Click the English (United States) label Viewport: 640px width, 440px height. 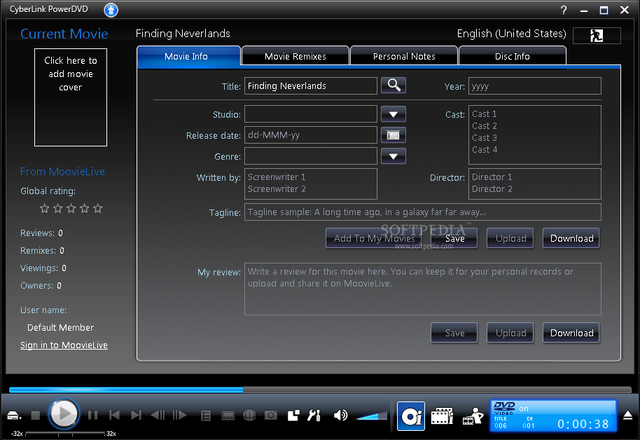pos(511,33)
